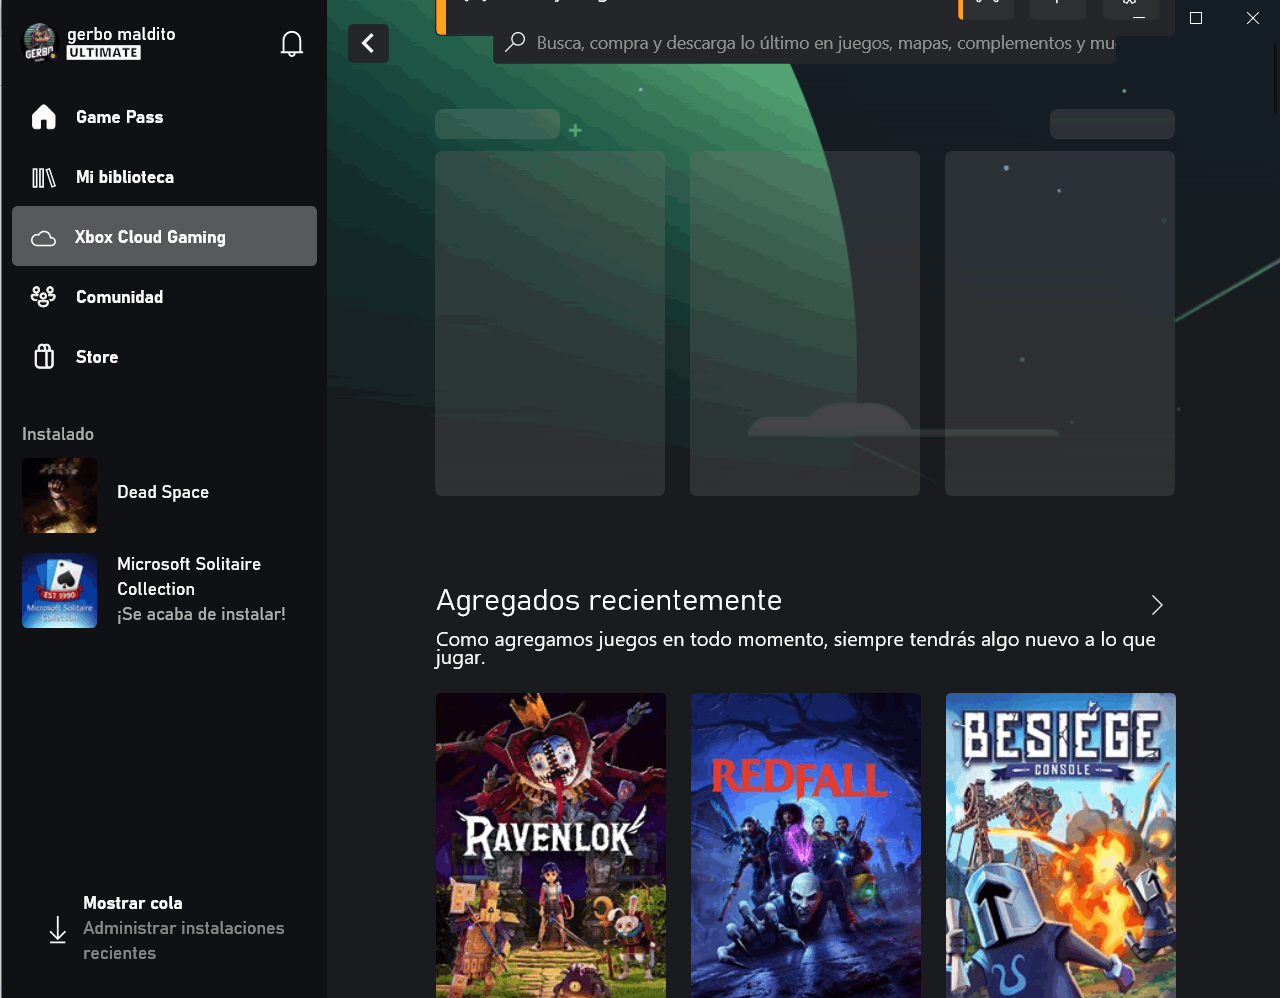Click the Comunidad people icon

(44, 297)
